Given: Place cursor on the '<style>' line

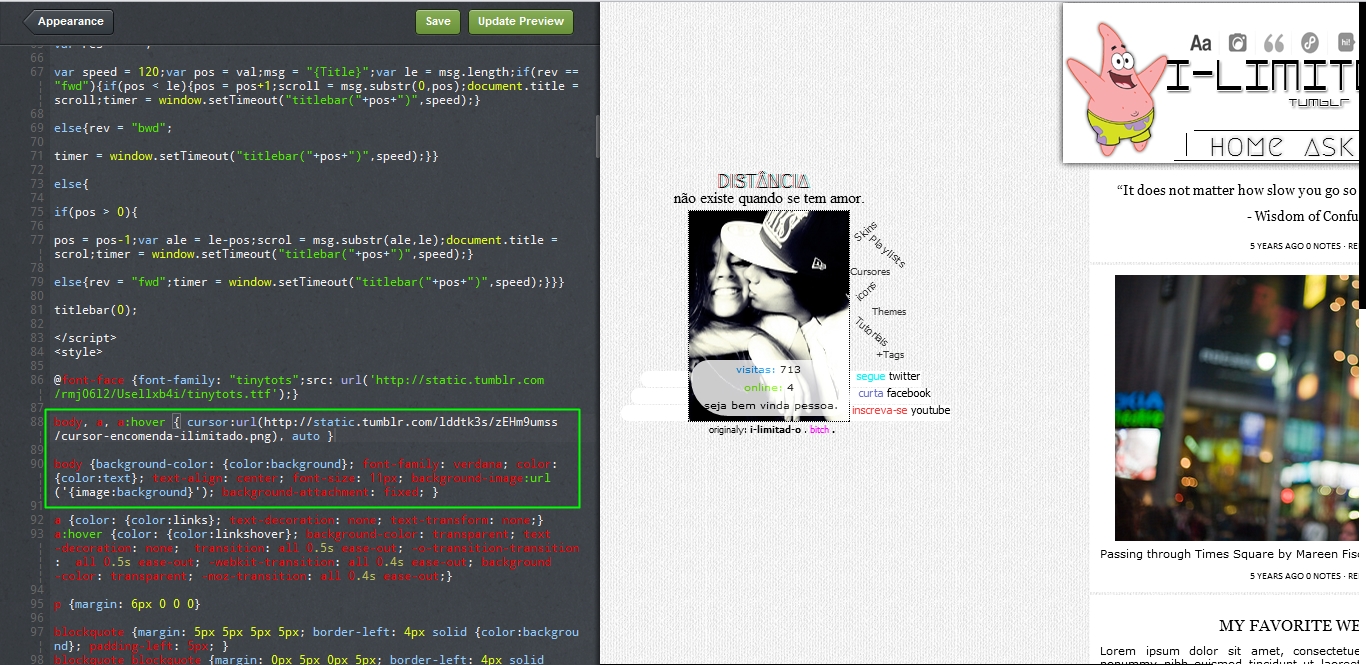Looking at the screenshot, I should coord(78,352).
